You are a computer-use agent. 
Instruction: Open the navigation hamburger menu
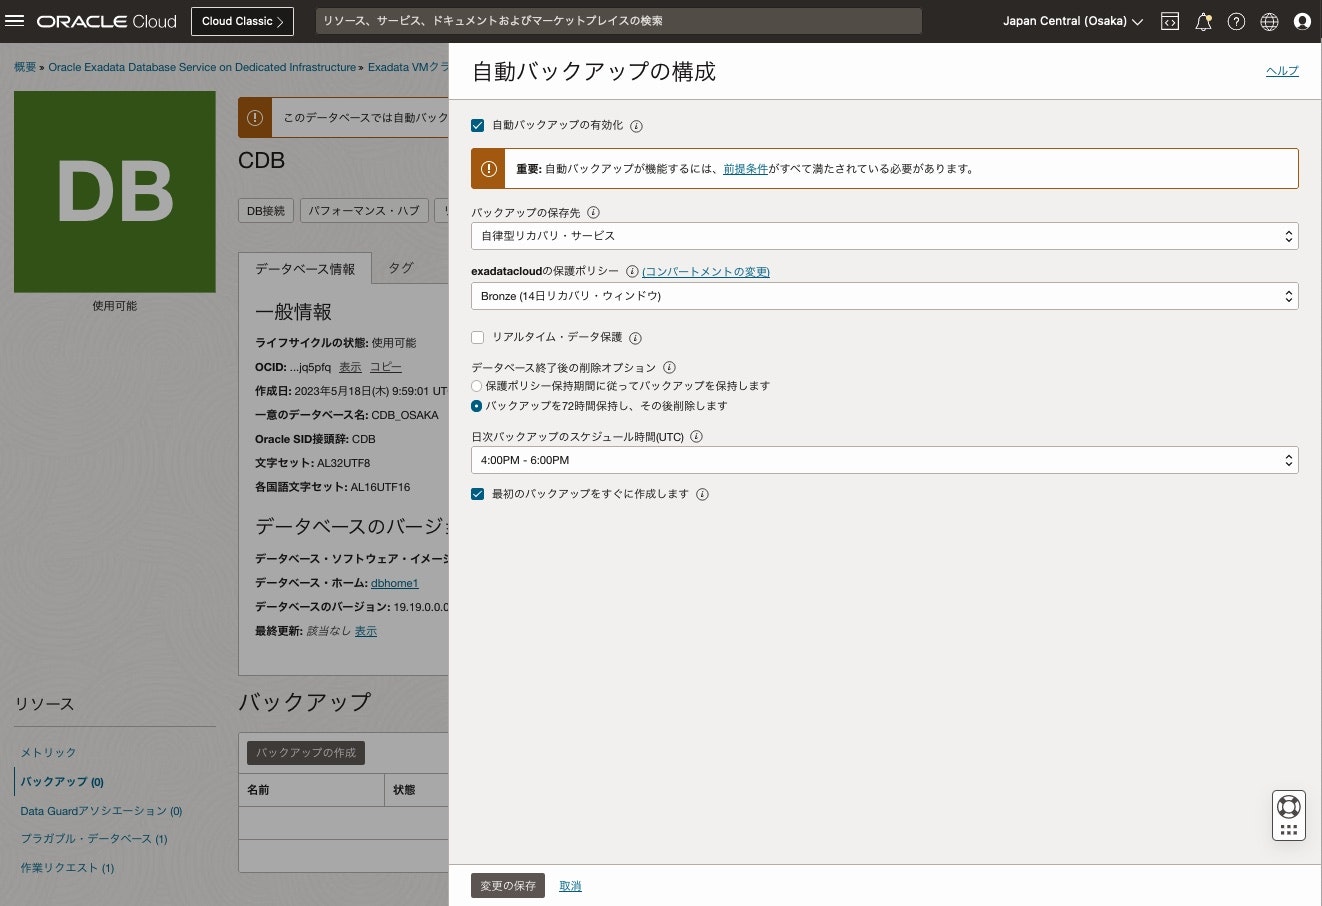tap(13, 21)
